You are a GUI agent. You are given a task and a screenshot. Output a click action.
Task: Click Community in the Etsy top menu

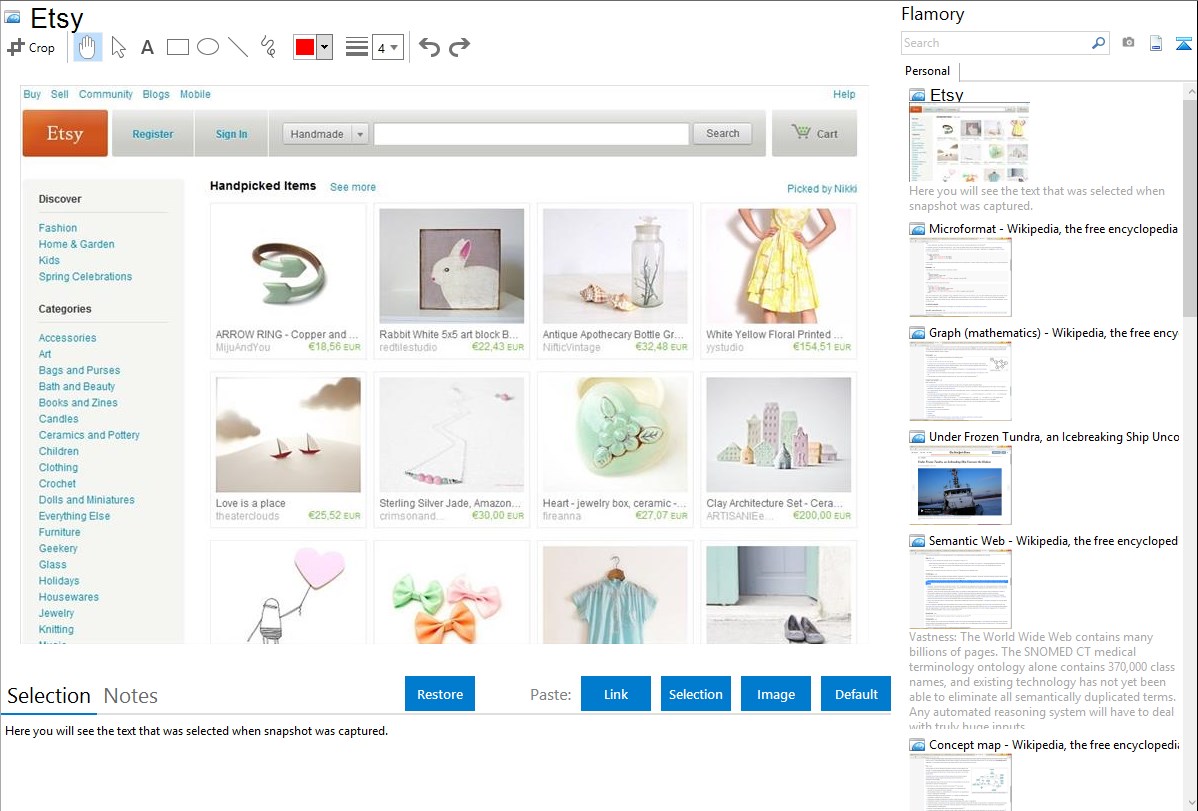[105, 94]
